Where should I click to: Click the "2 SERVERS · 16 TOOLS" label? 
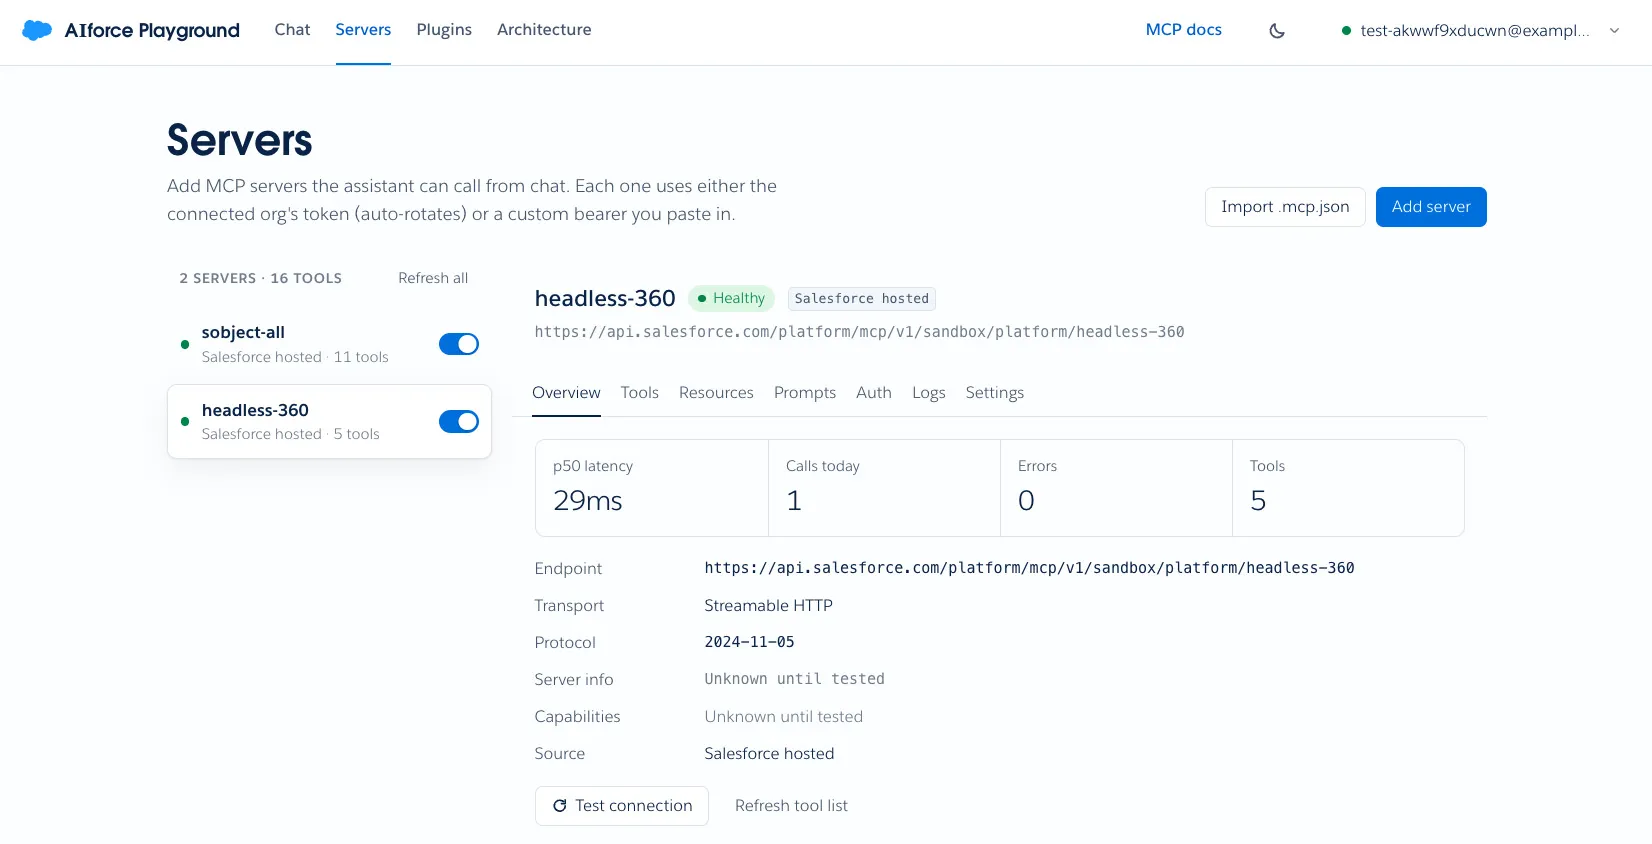point(261,278)
